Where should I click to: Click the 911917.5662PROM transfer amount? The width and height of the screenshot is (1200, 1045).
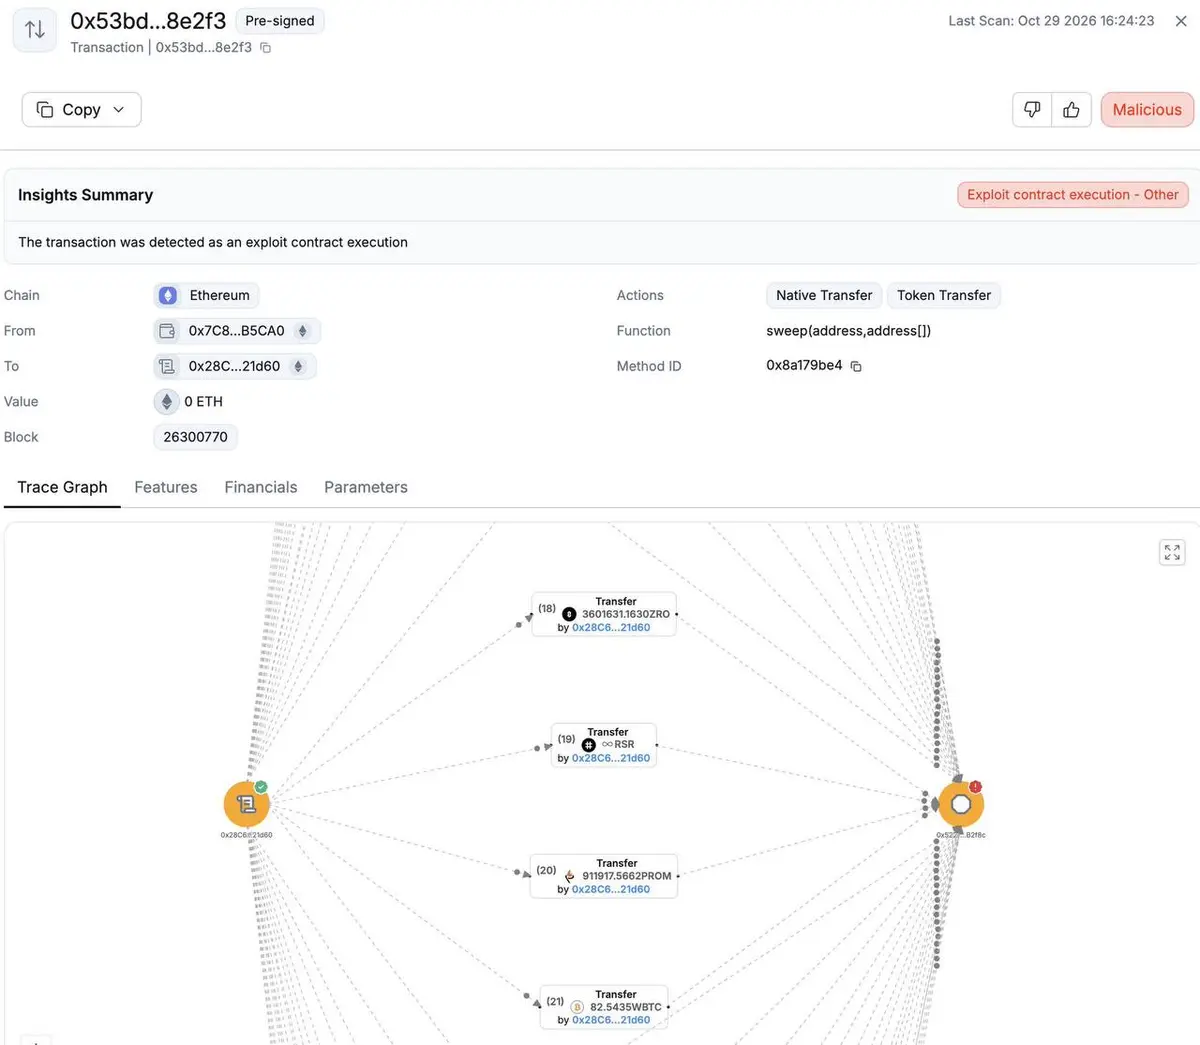(x=627, y=876)
